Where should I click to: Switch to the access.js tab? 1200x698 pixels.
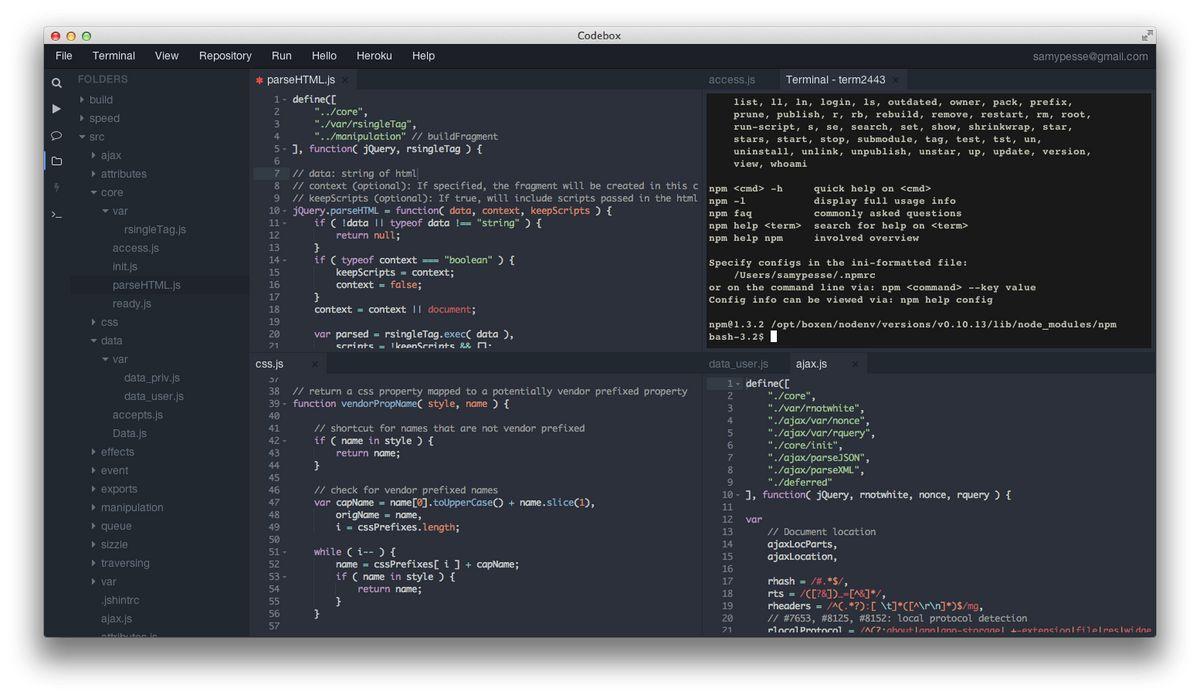pos(732,80)
